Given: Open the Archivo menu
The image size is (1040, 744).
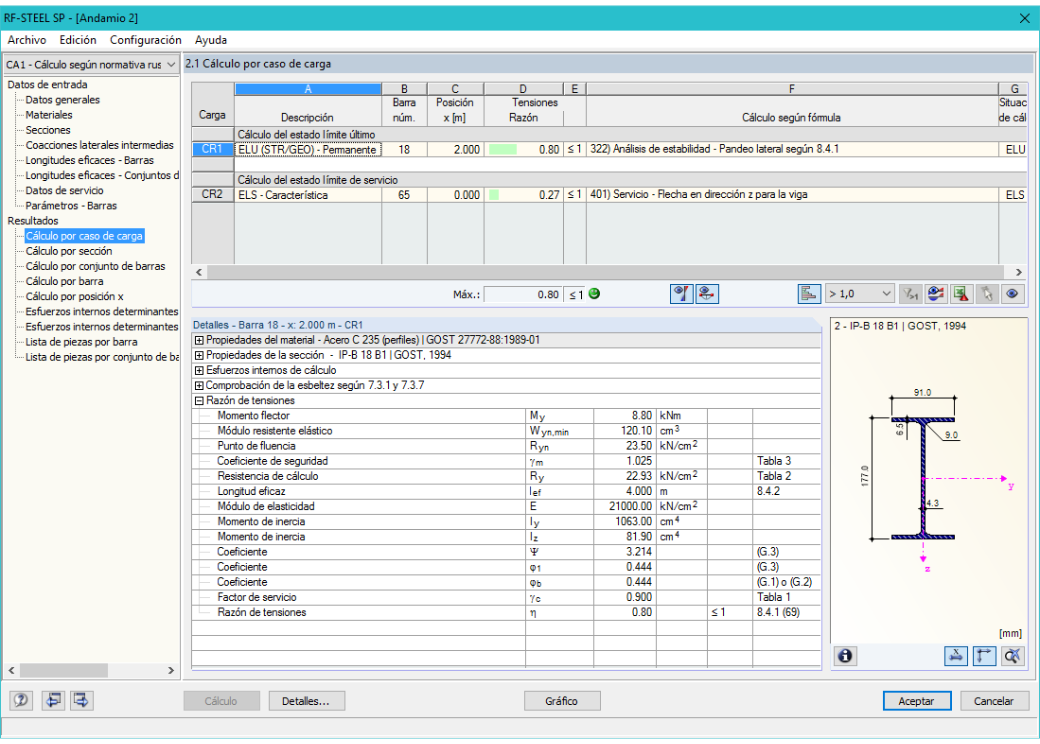Looking at the screenshot, I should point(27,40).
